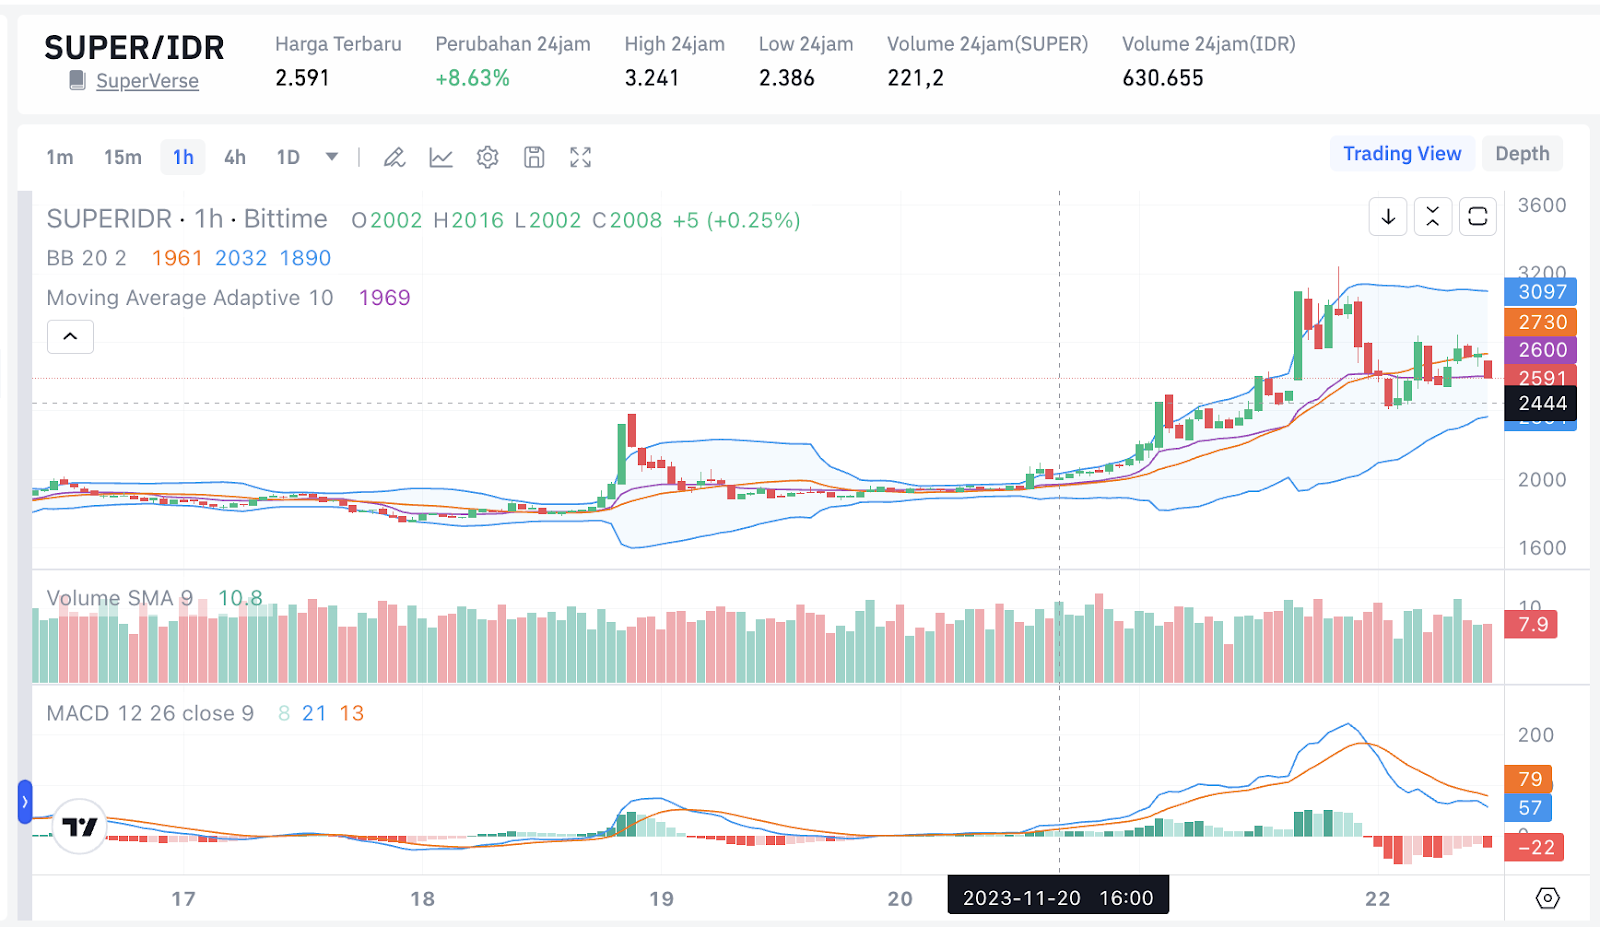The width and height of the screenshot is (1600, 927).
Task: Open the more timeframes dropdown arrow
Action: (332, 157)
